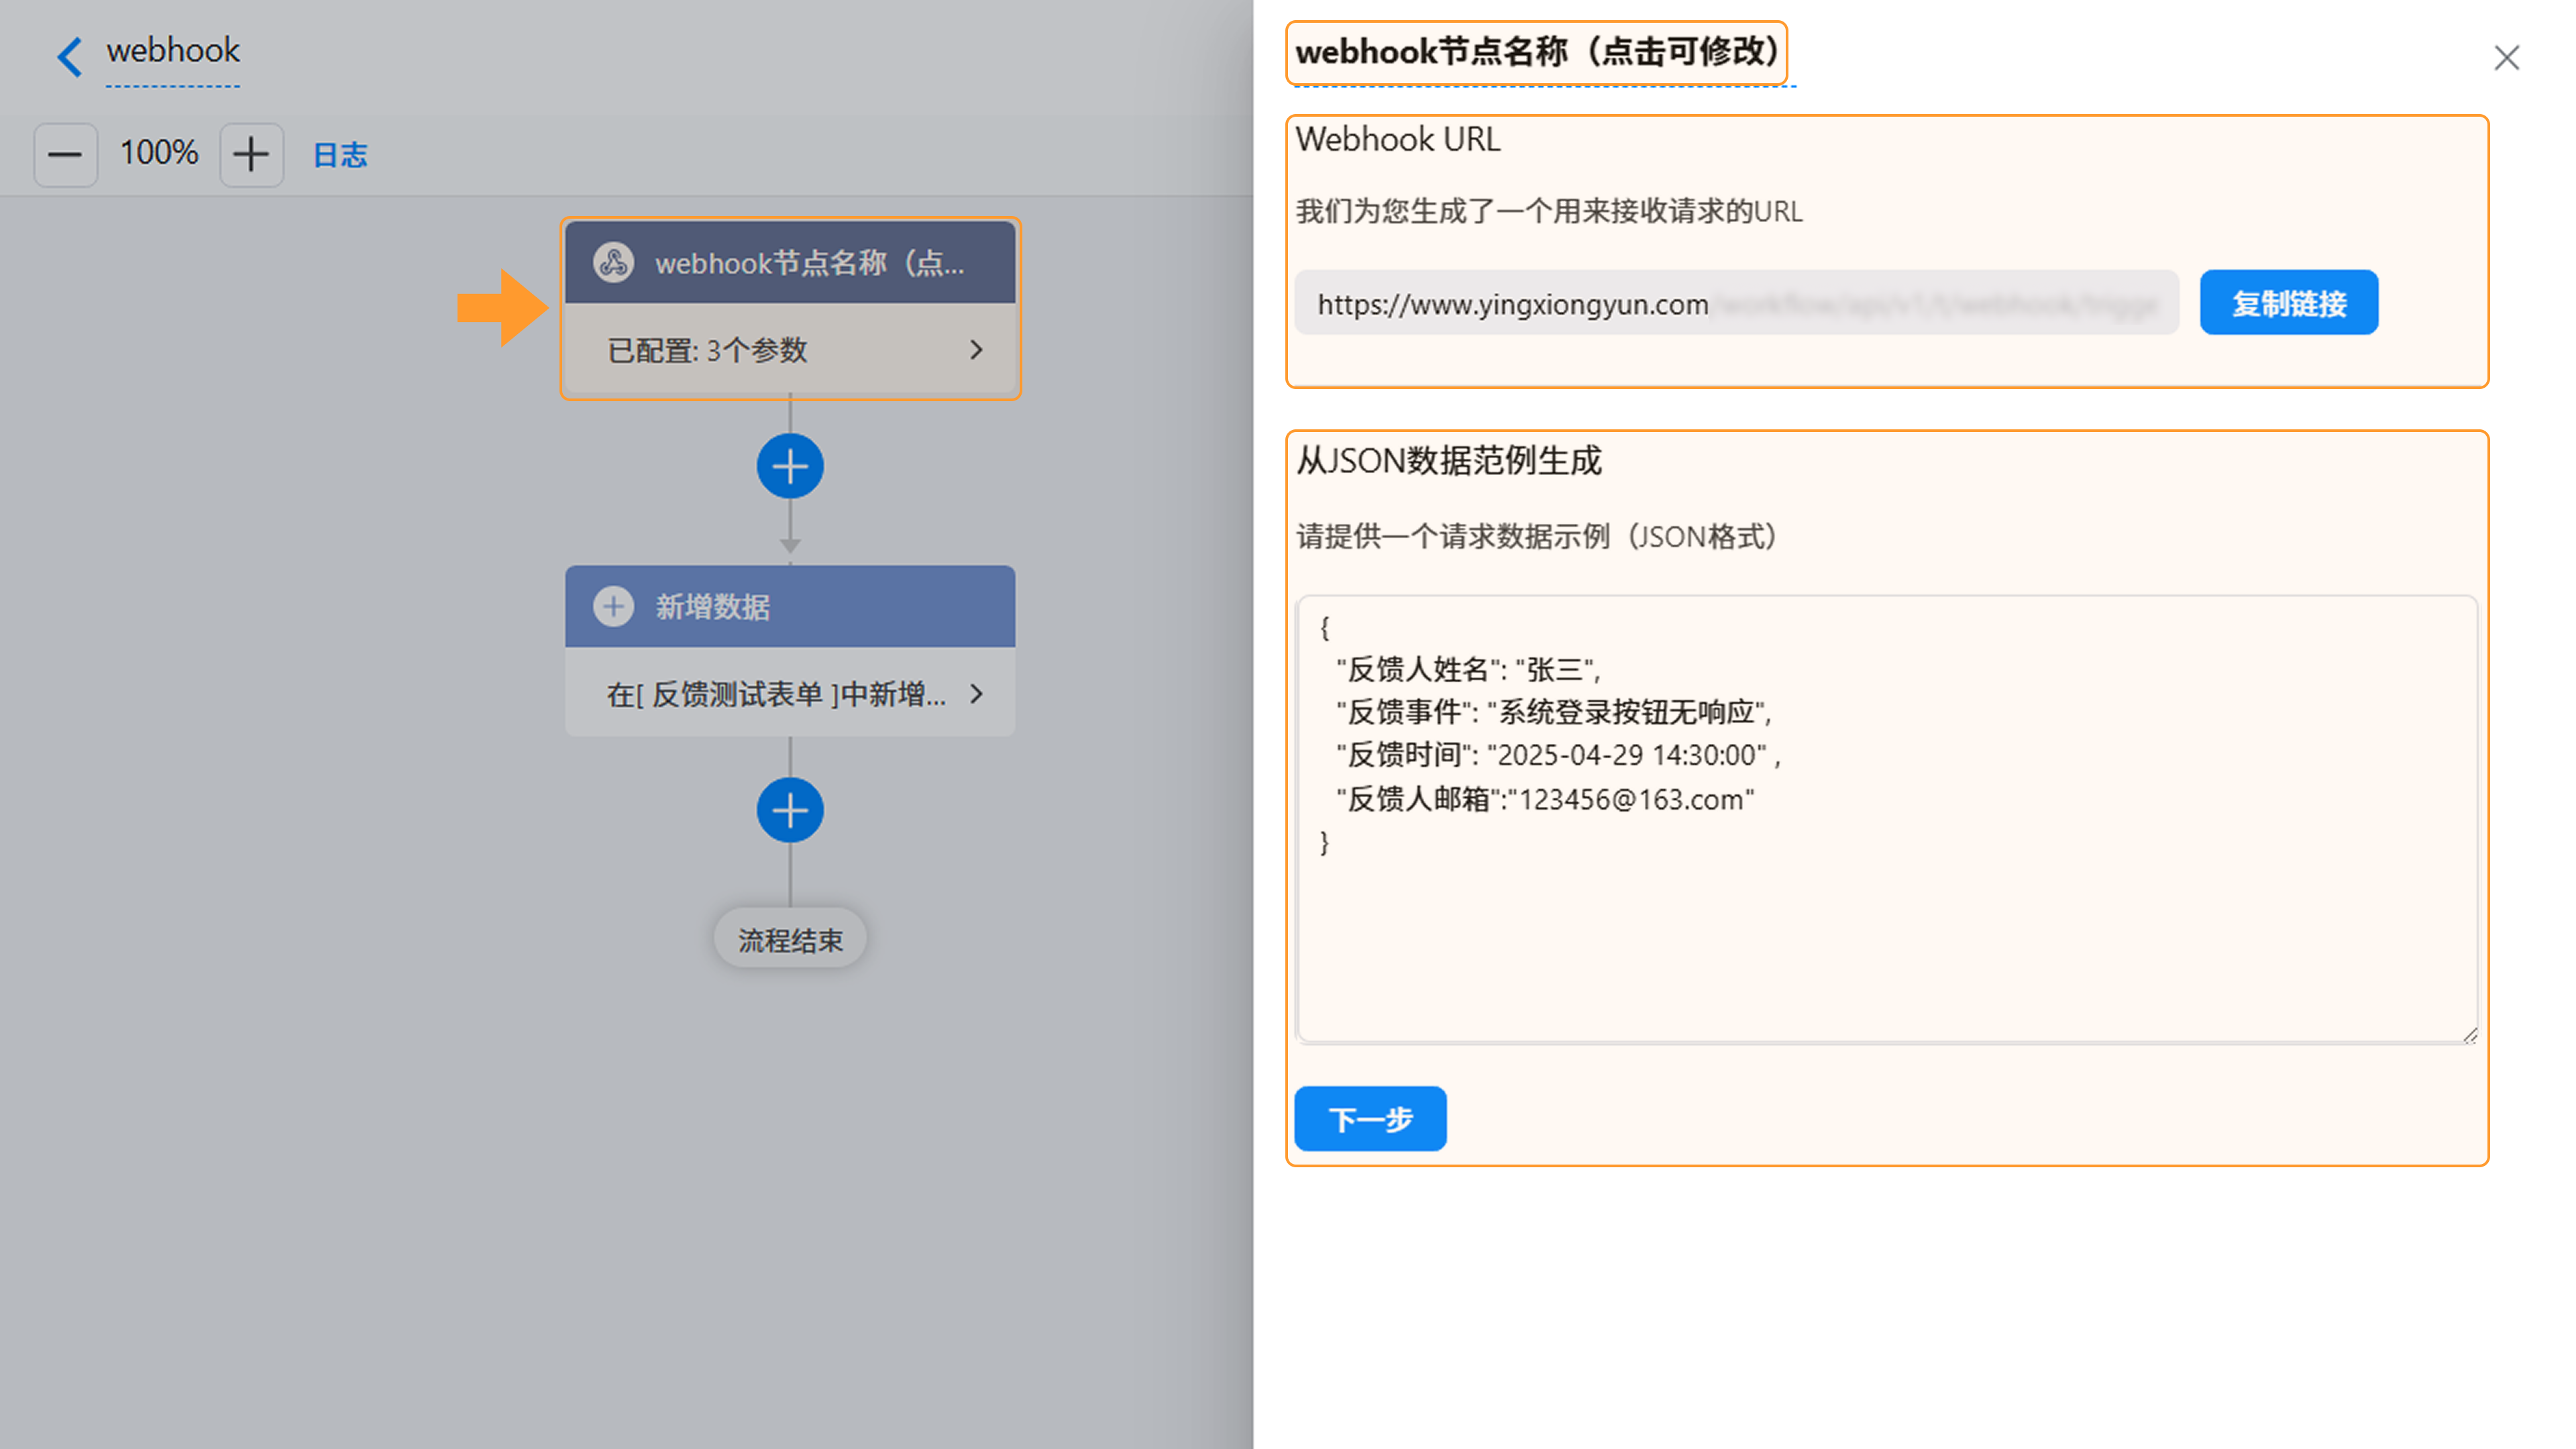Edit the webhook节点名称 panel title
2576x1449 pixels.
point(1537,52)
